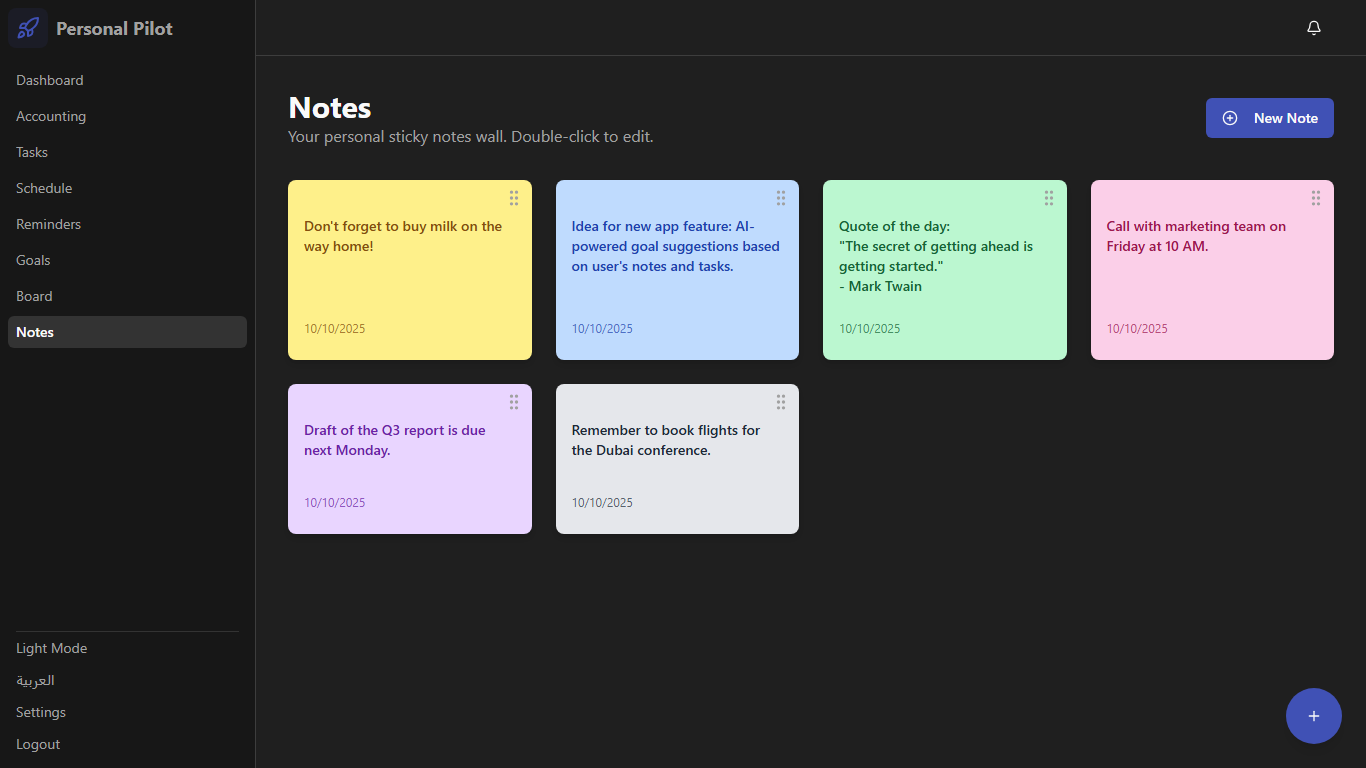The width and height of the screenshot is (1366, 768).
Task: Click the floating plus button
Action: 1313,716
